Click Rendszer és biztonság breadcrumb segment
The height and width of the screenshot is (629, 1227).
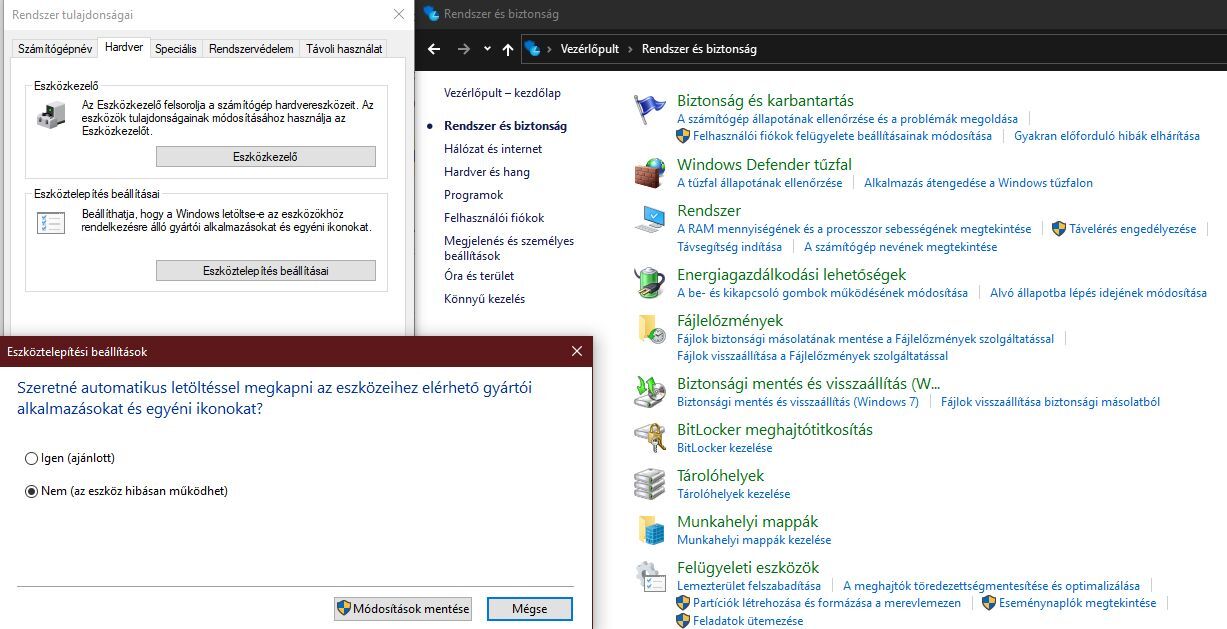(x=699, y=49)
